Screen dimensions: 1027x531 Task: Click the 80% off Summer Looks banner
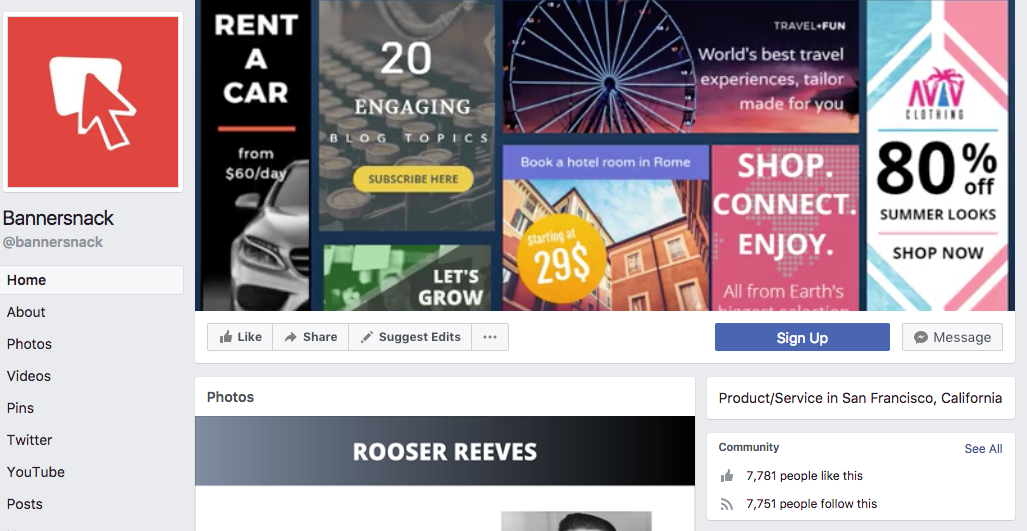click(937, 155)
